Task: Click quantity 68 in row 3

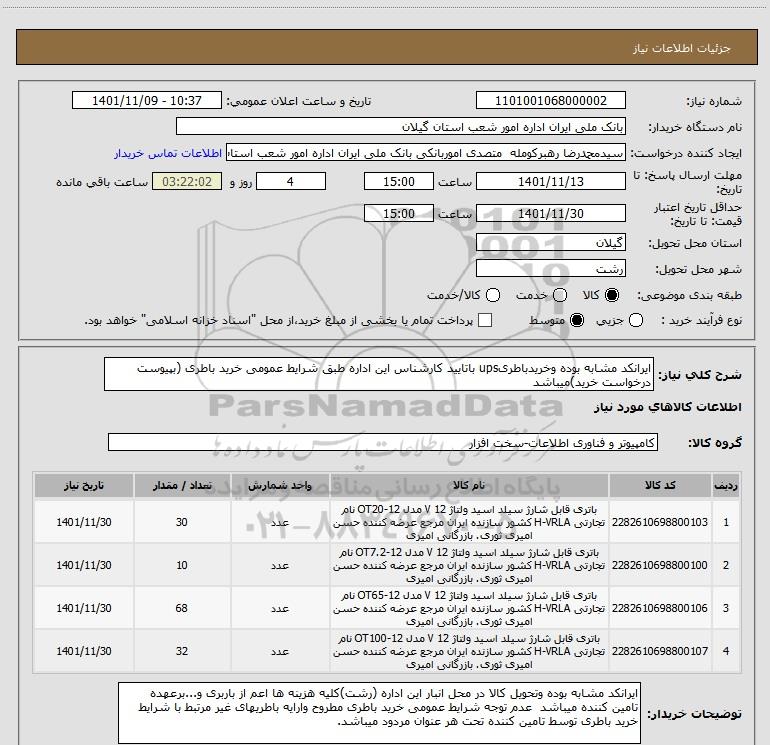Action: coord(182,608)
